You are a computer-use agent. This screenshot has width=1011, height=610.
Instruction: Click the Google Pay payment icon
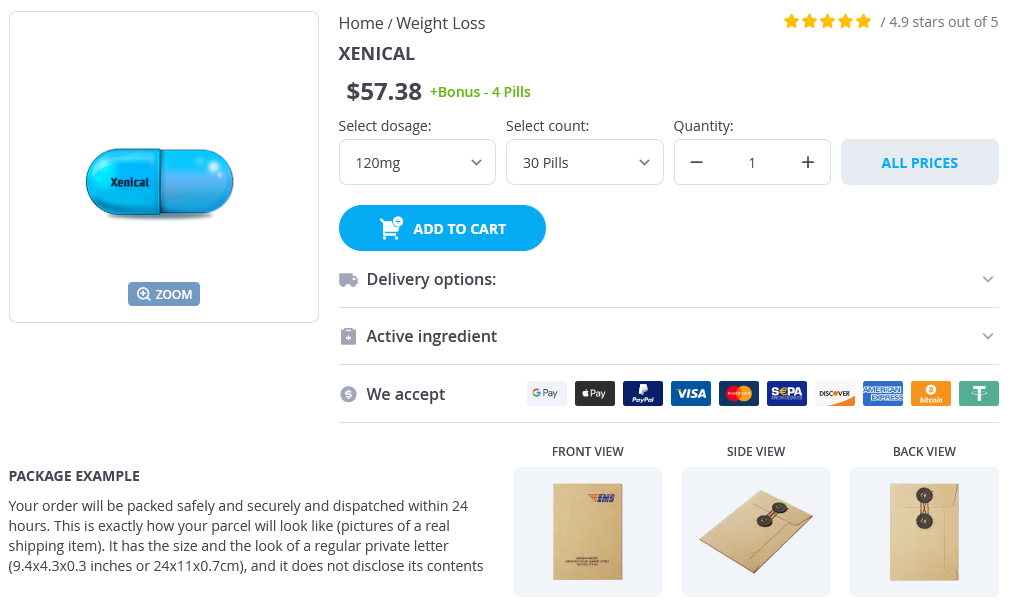pos(546,394)
